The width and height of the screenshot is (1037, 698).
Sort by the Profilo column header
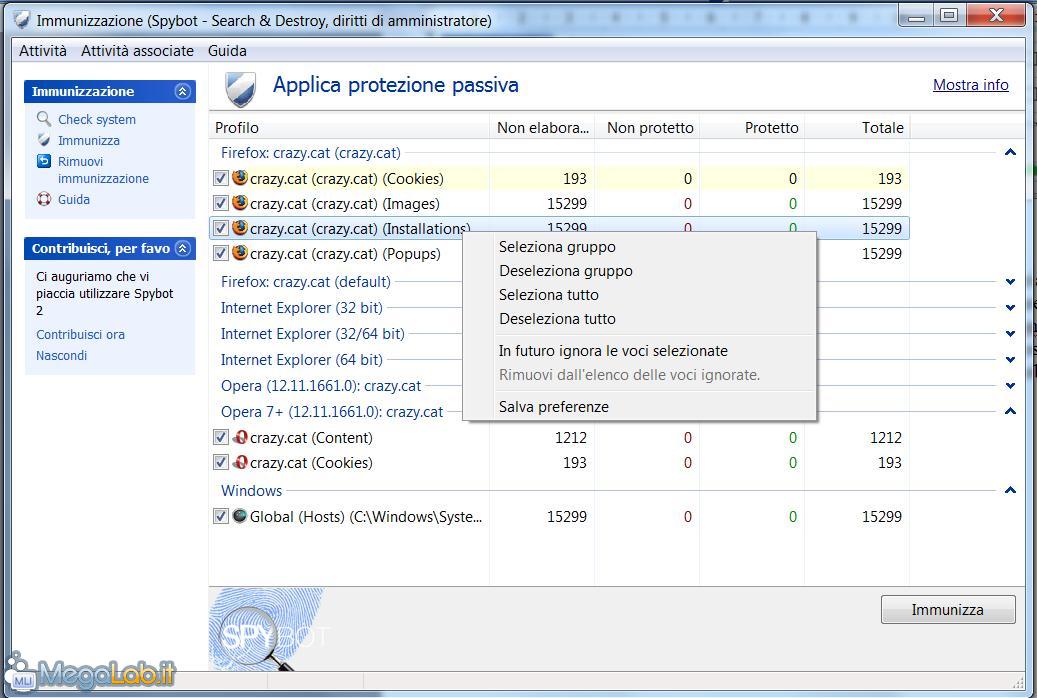pos(349,128)
